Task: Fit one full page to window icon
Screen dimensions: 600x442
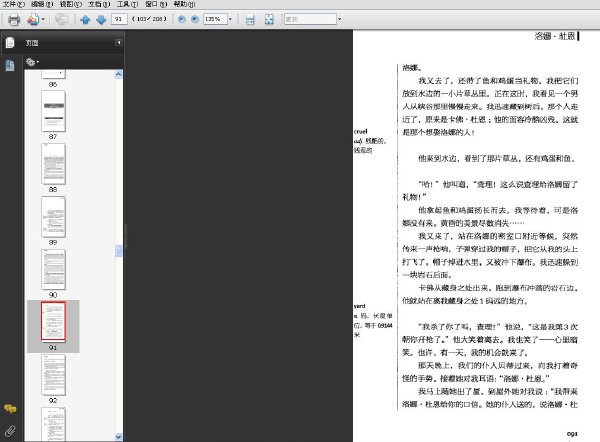Action: point(269,19)
